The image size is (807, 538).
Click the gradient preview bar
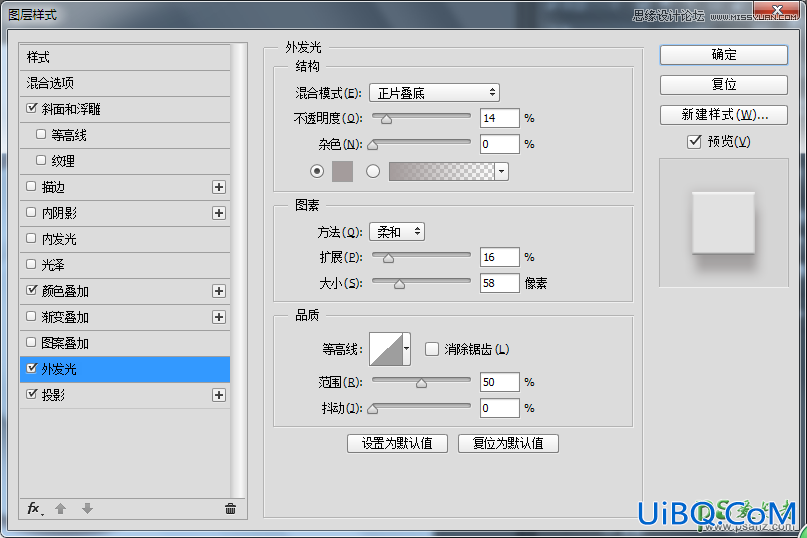442,171
